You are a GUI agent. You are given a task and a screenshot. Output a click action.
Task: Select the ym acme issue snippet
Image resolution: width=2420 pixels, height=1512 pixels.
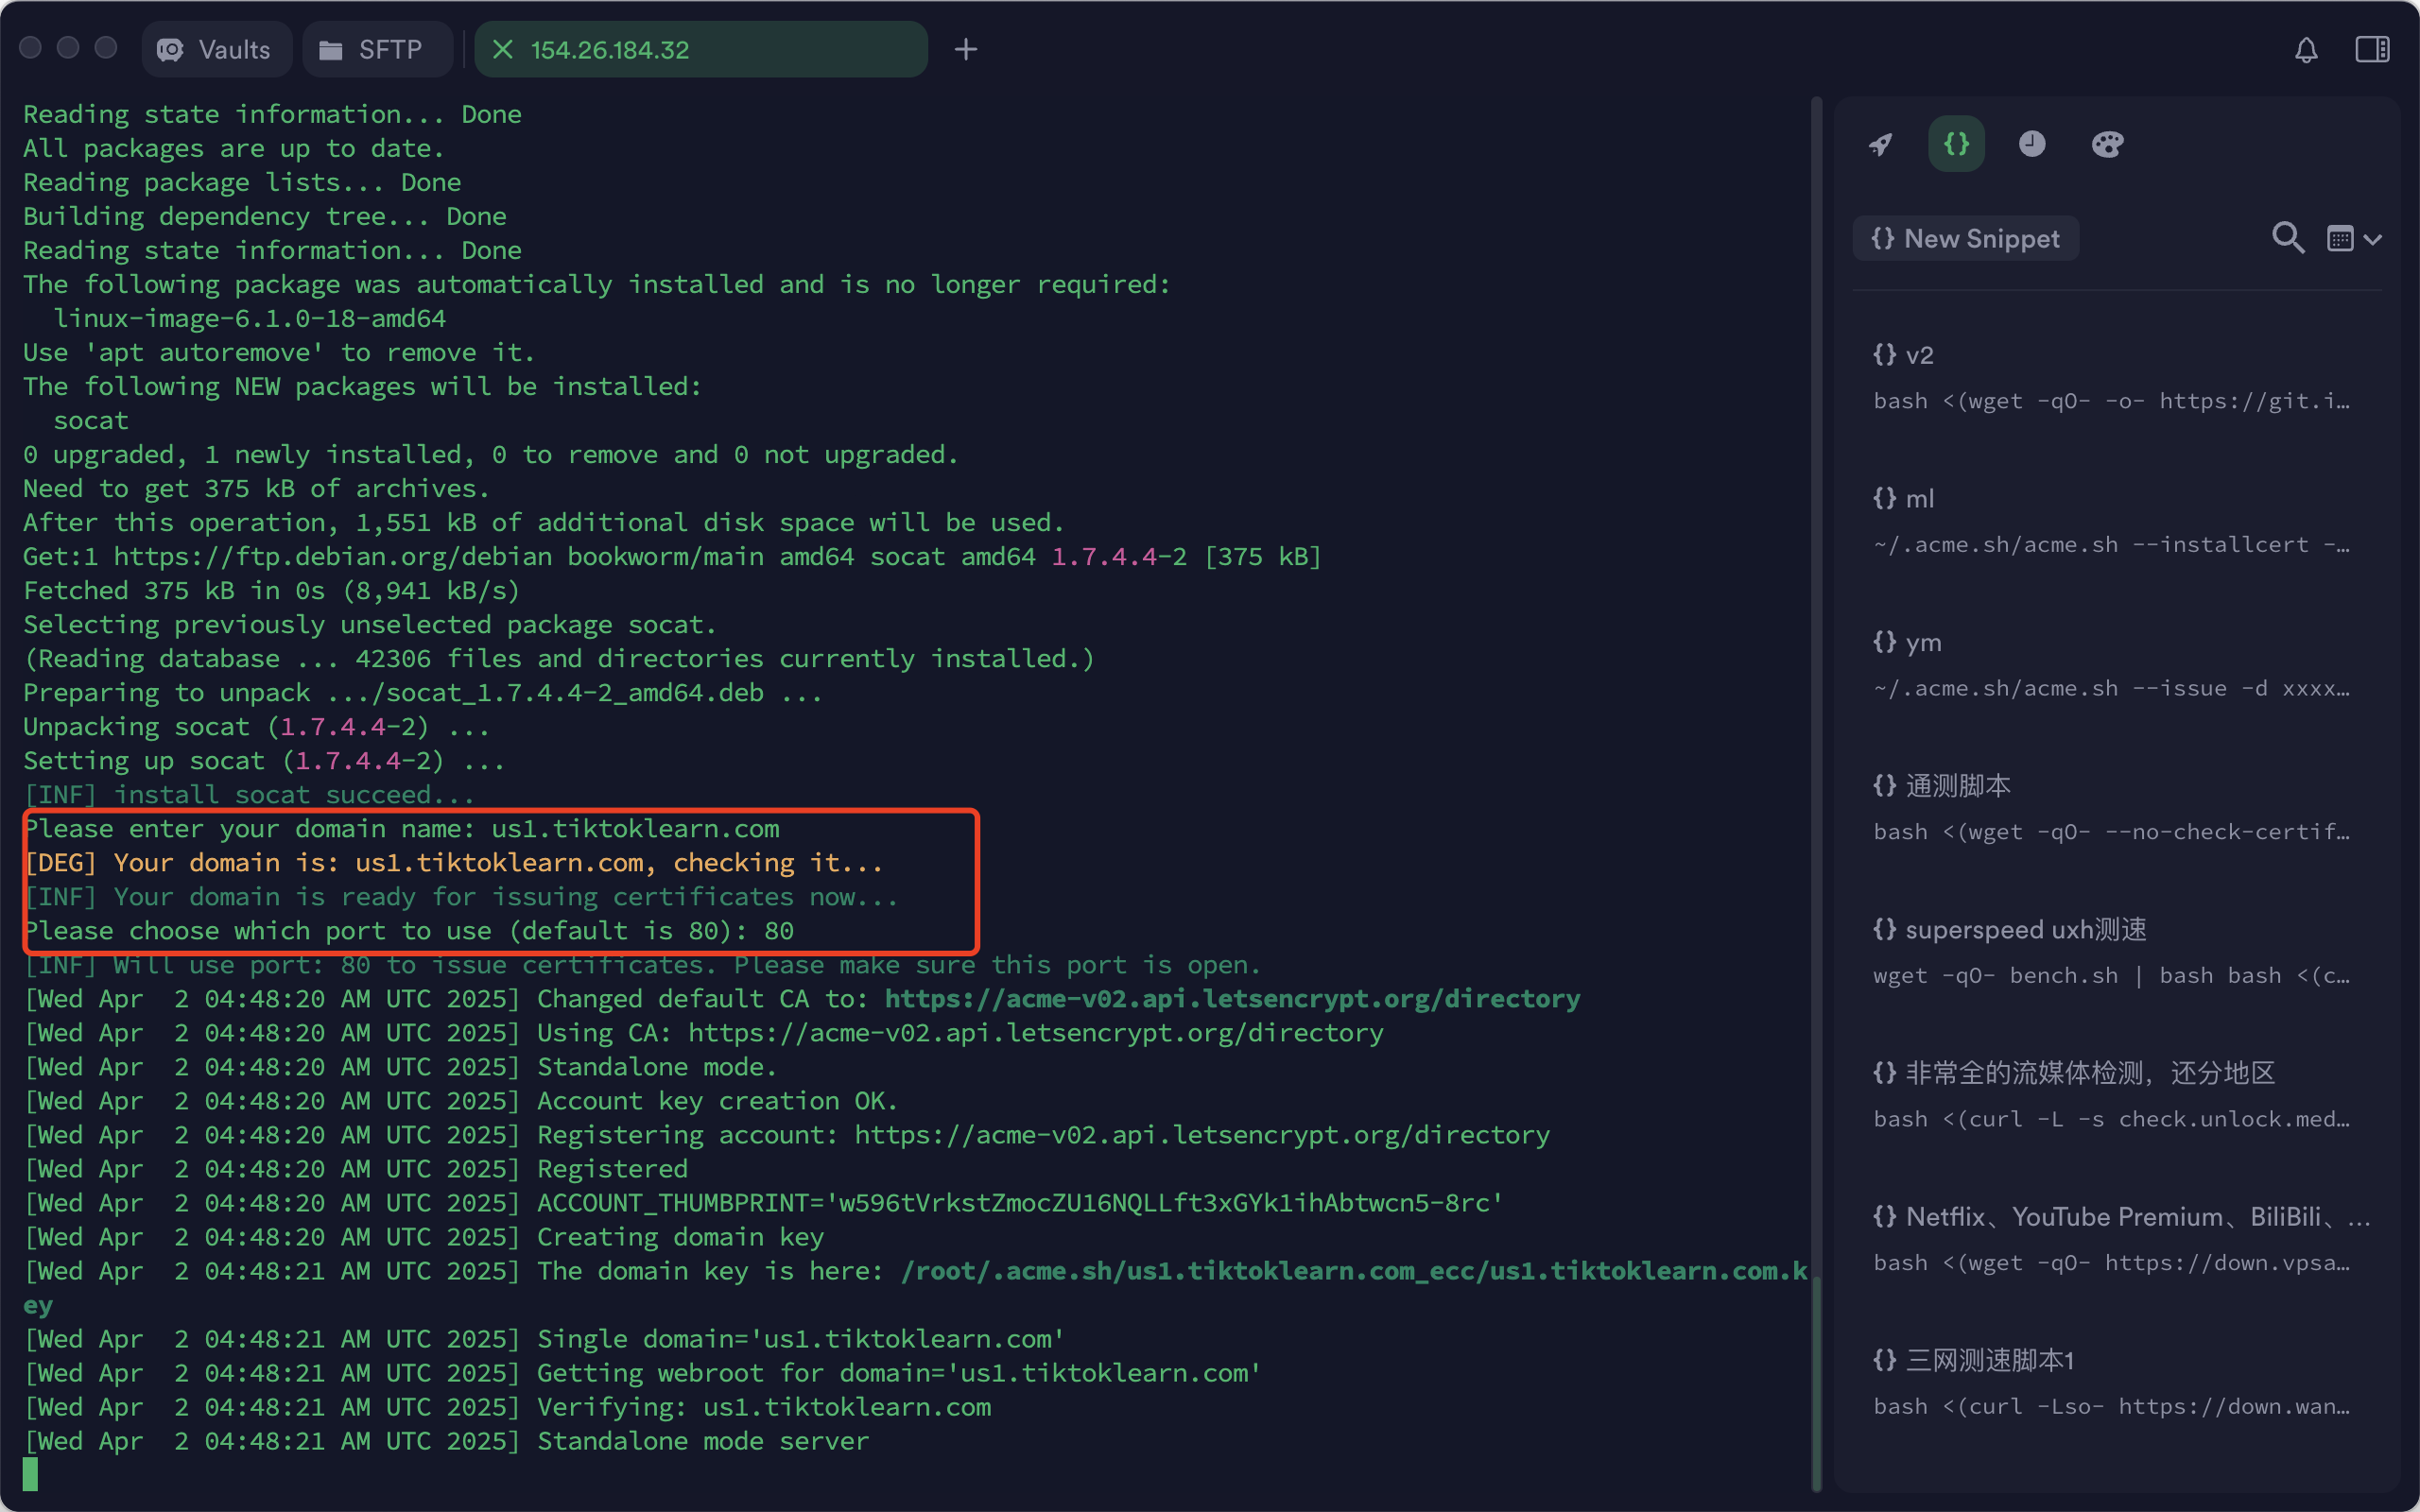tap(2110, 665)
